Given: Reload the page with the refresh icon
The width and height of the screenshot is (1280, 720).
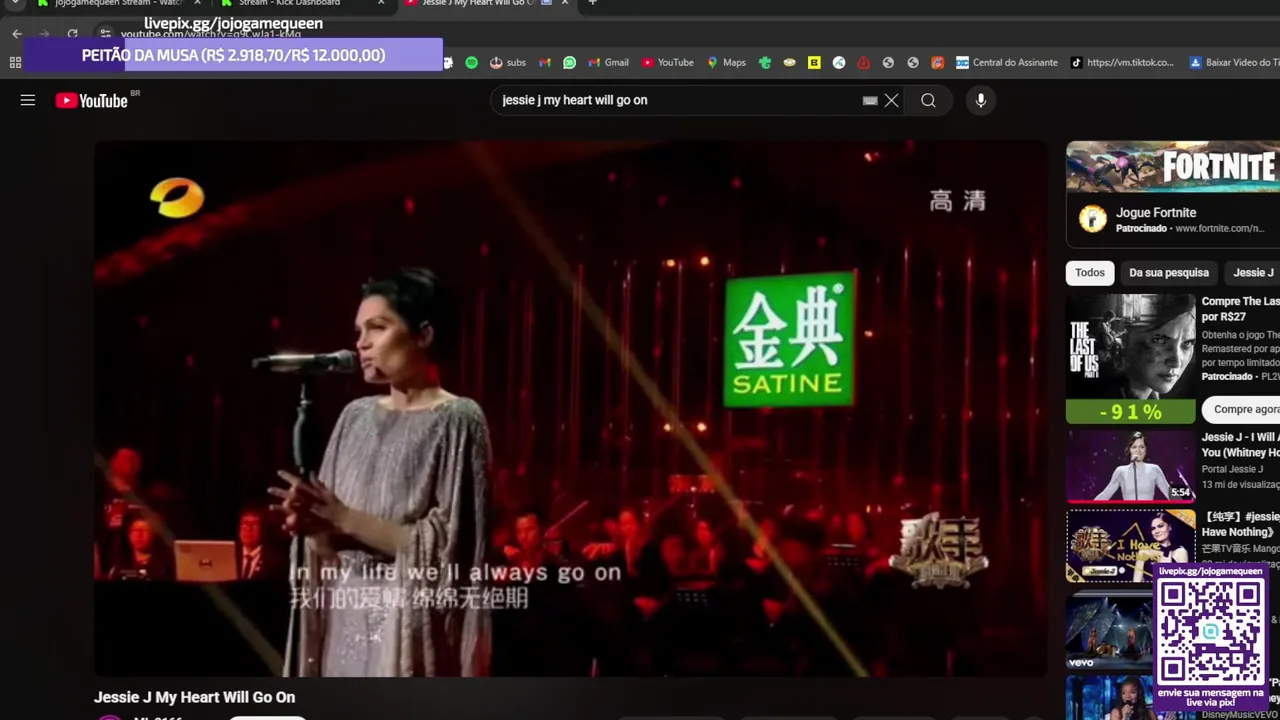Looking at the screenshot, I should [x=72, y=34].
